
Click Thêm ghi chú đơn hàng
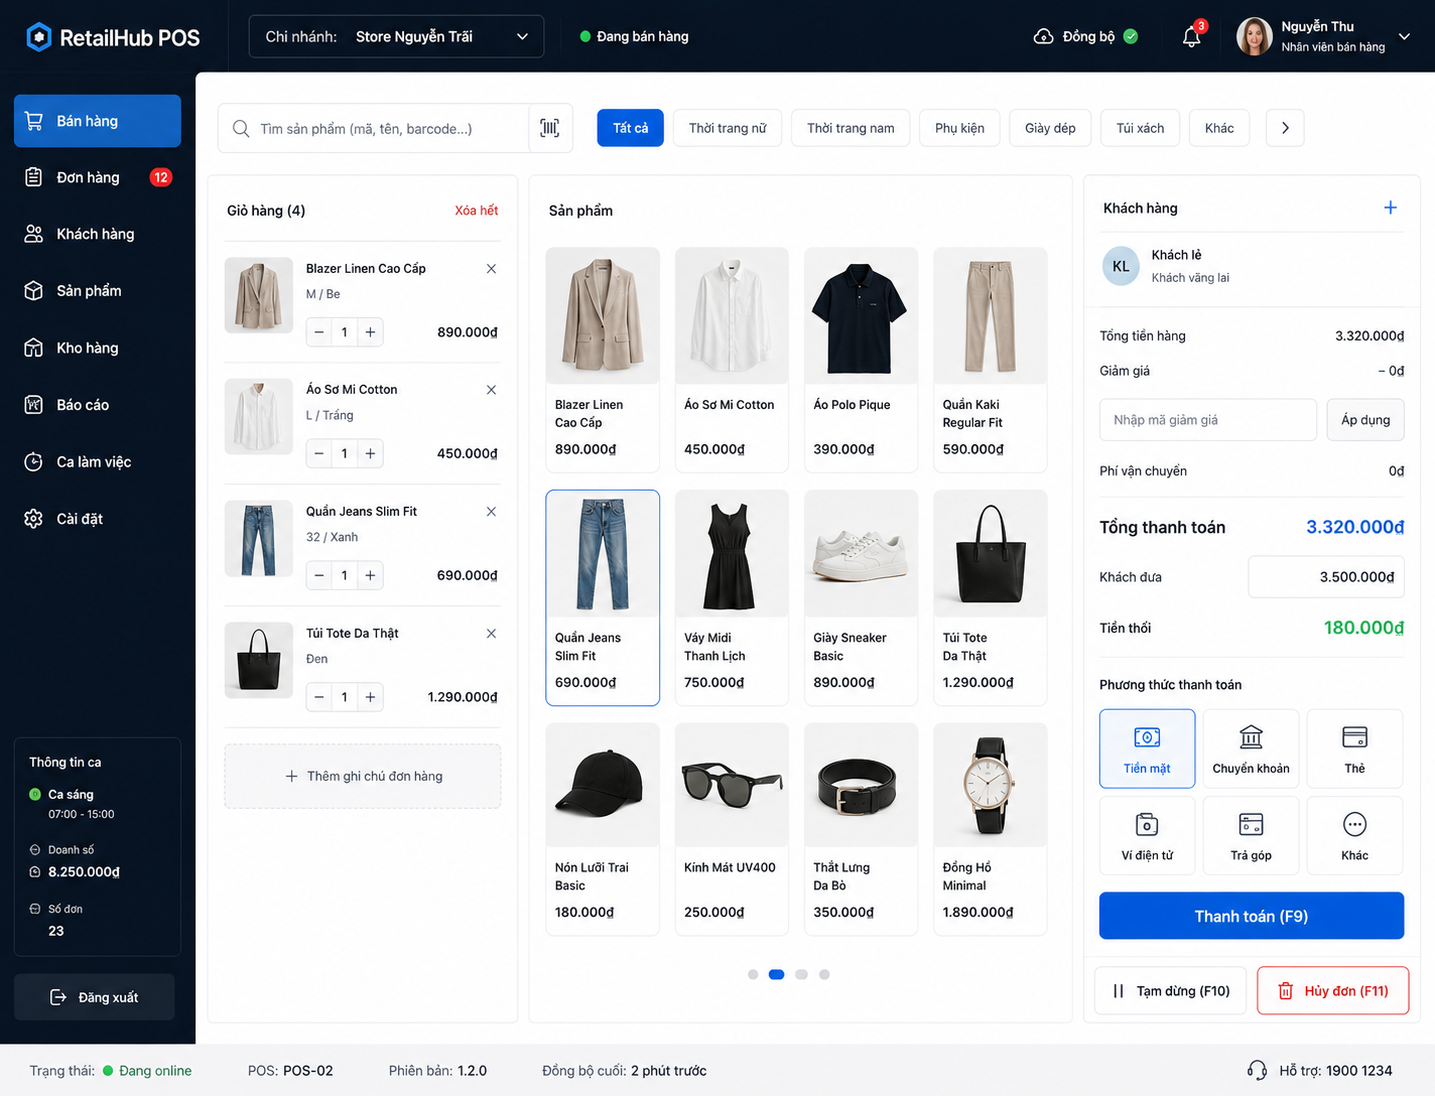[x=363, y=776]
